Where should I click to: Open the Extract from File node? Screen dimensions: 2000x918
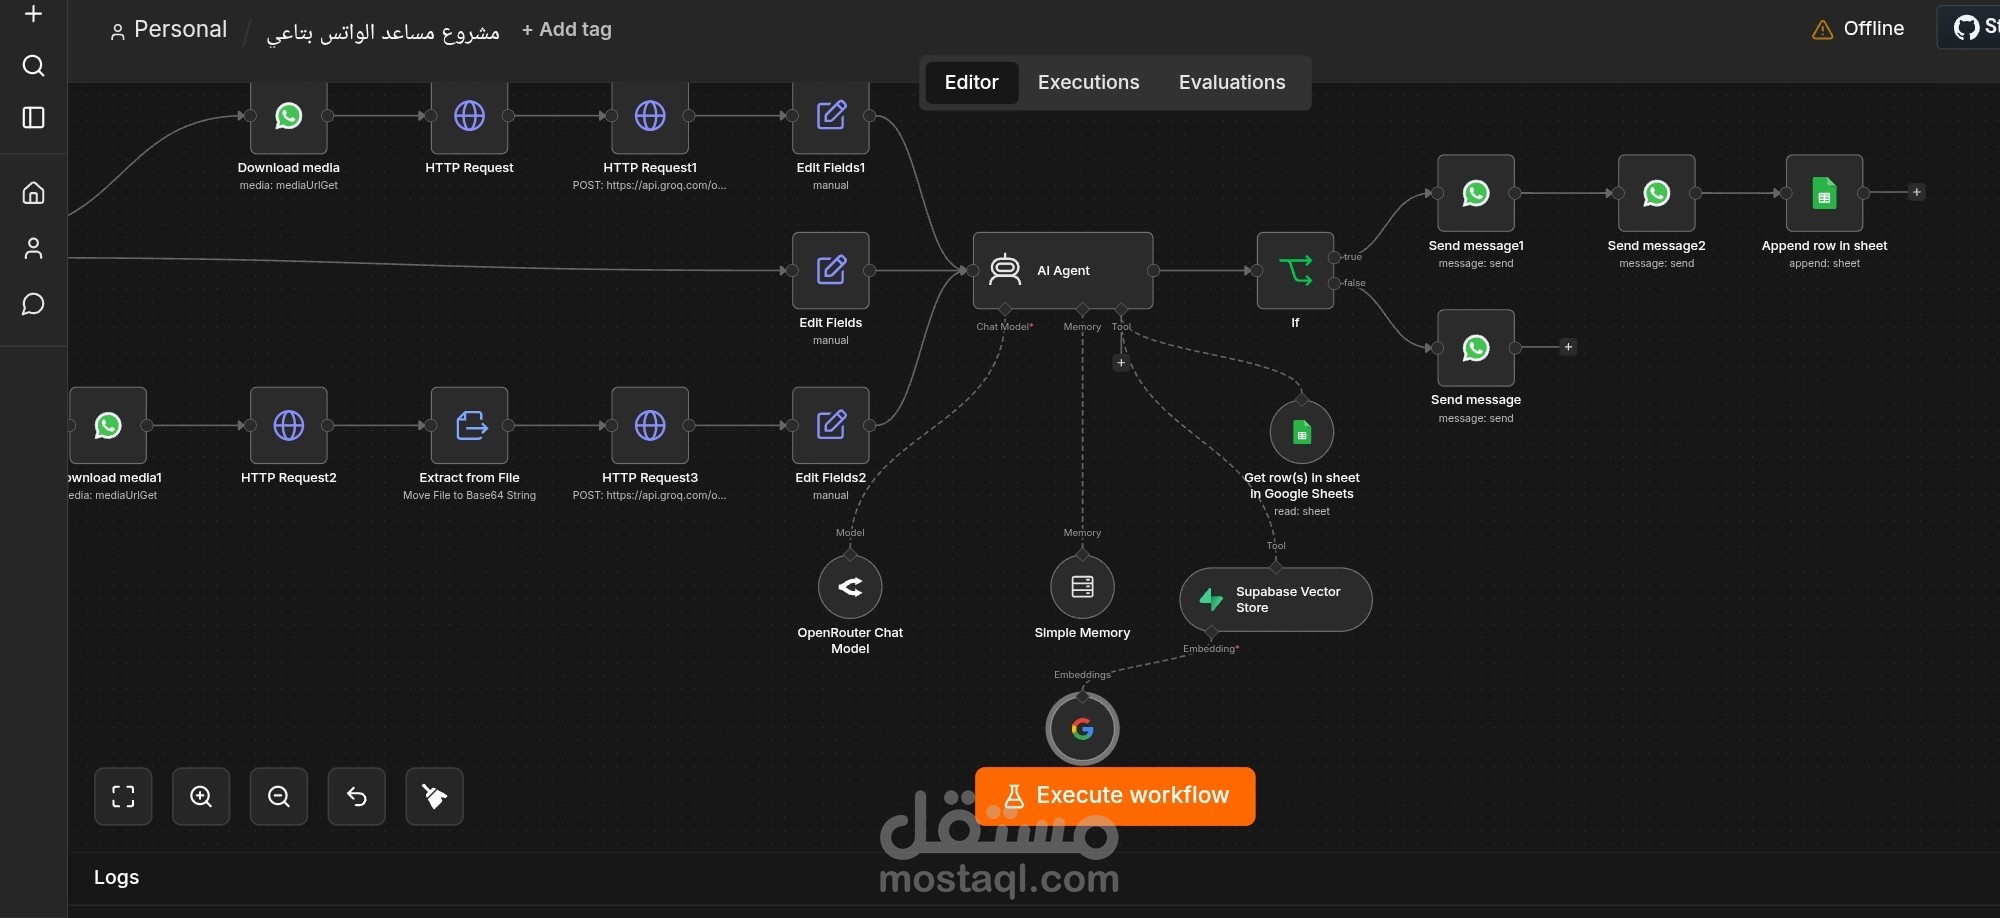coord(469,425)
